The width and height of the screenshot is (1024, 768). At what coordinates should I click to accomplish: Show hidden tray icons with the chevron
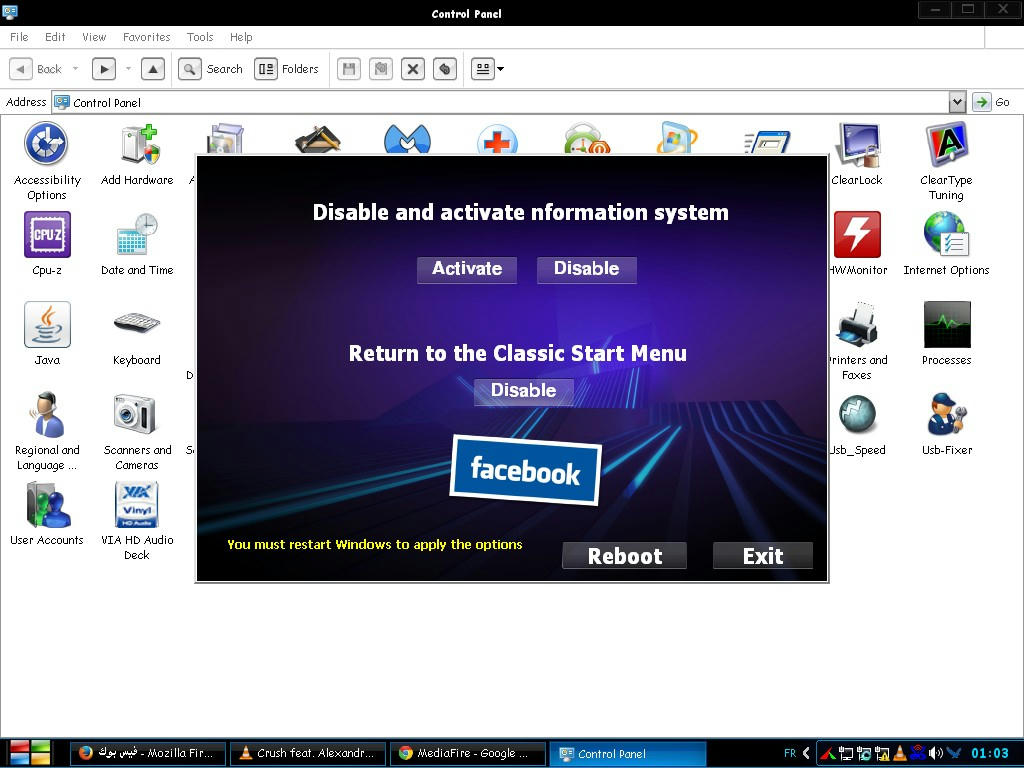[806, 753]
